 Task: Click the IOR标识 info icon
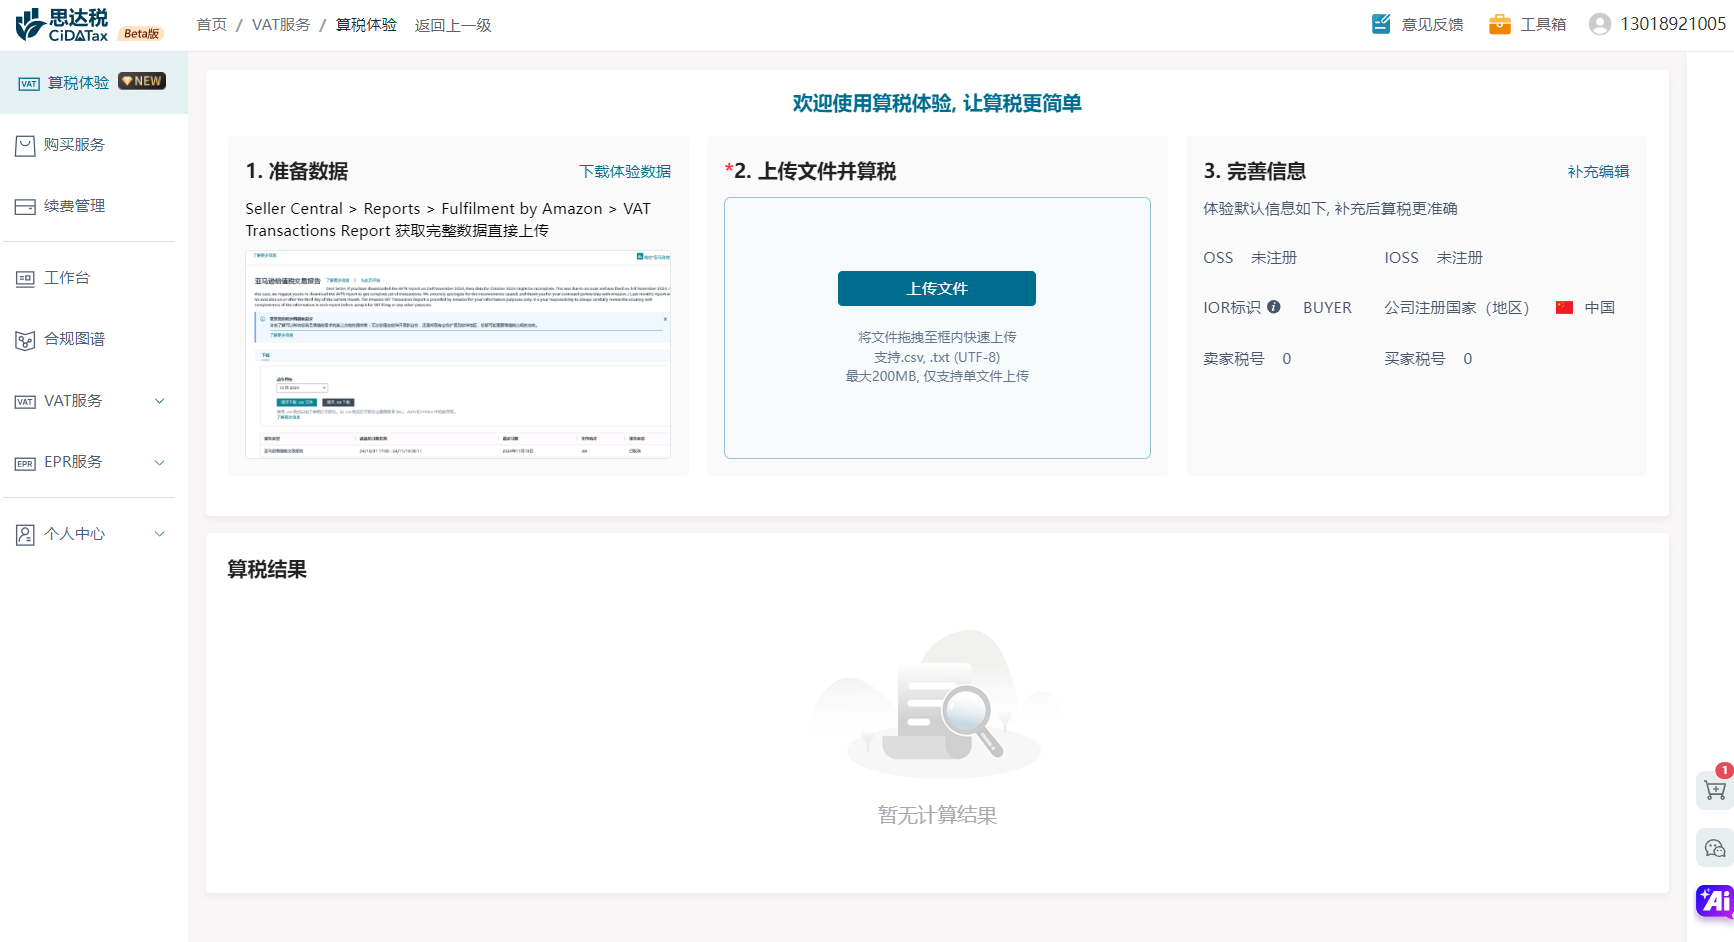point(1274,307)
